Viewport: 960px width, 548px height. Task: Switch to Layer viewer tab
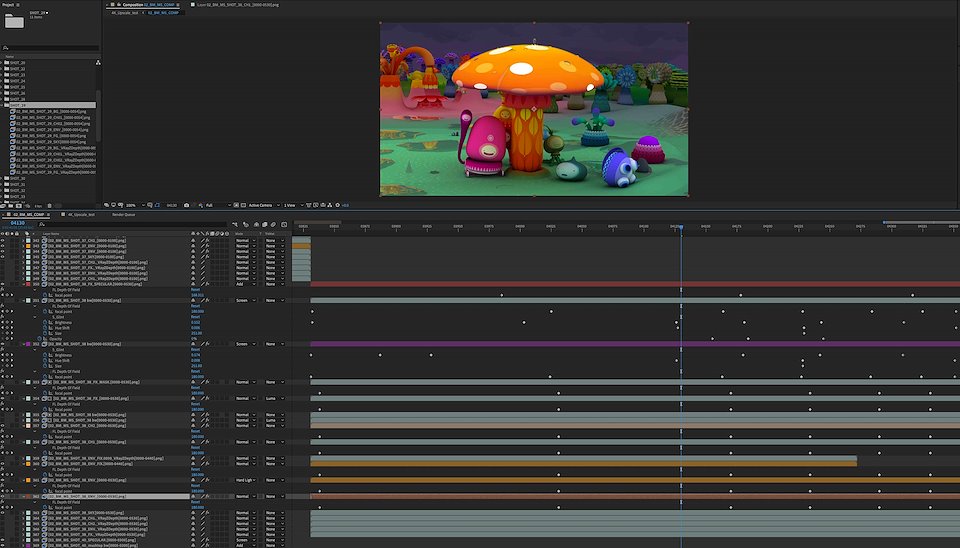click(238, 4)
